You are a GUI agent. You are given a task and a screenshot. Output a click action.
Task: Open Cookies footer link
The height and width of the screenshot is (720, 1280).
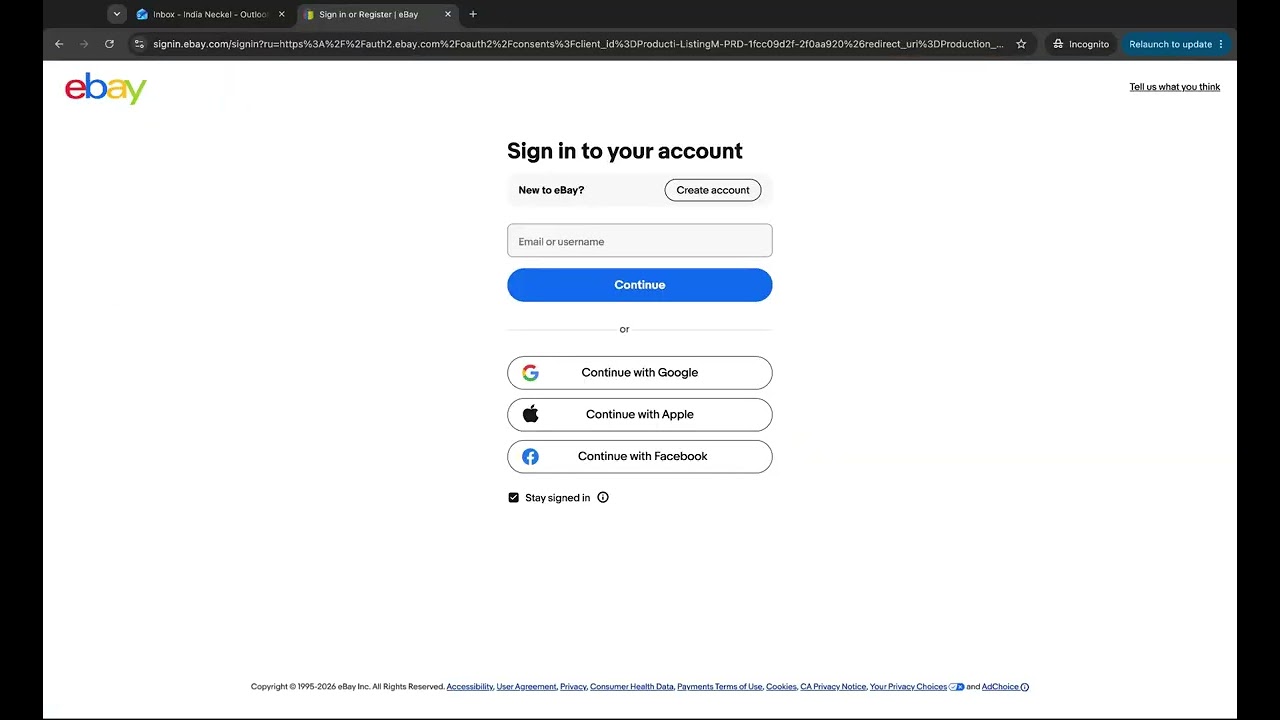781,687
